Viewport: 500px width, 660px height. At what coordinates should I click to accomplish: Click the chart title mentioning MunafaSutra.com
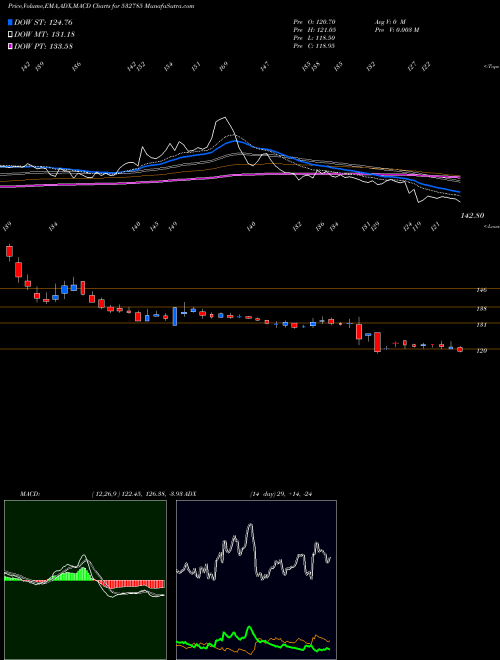point(101,6)
